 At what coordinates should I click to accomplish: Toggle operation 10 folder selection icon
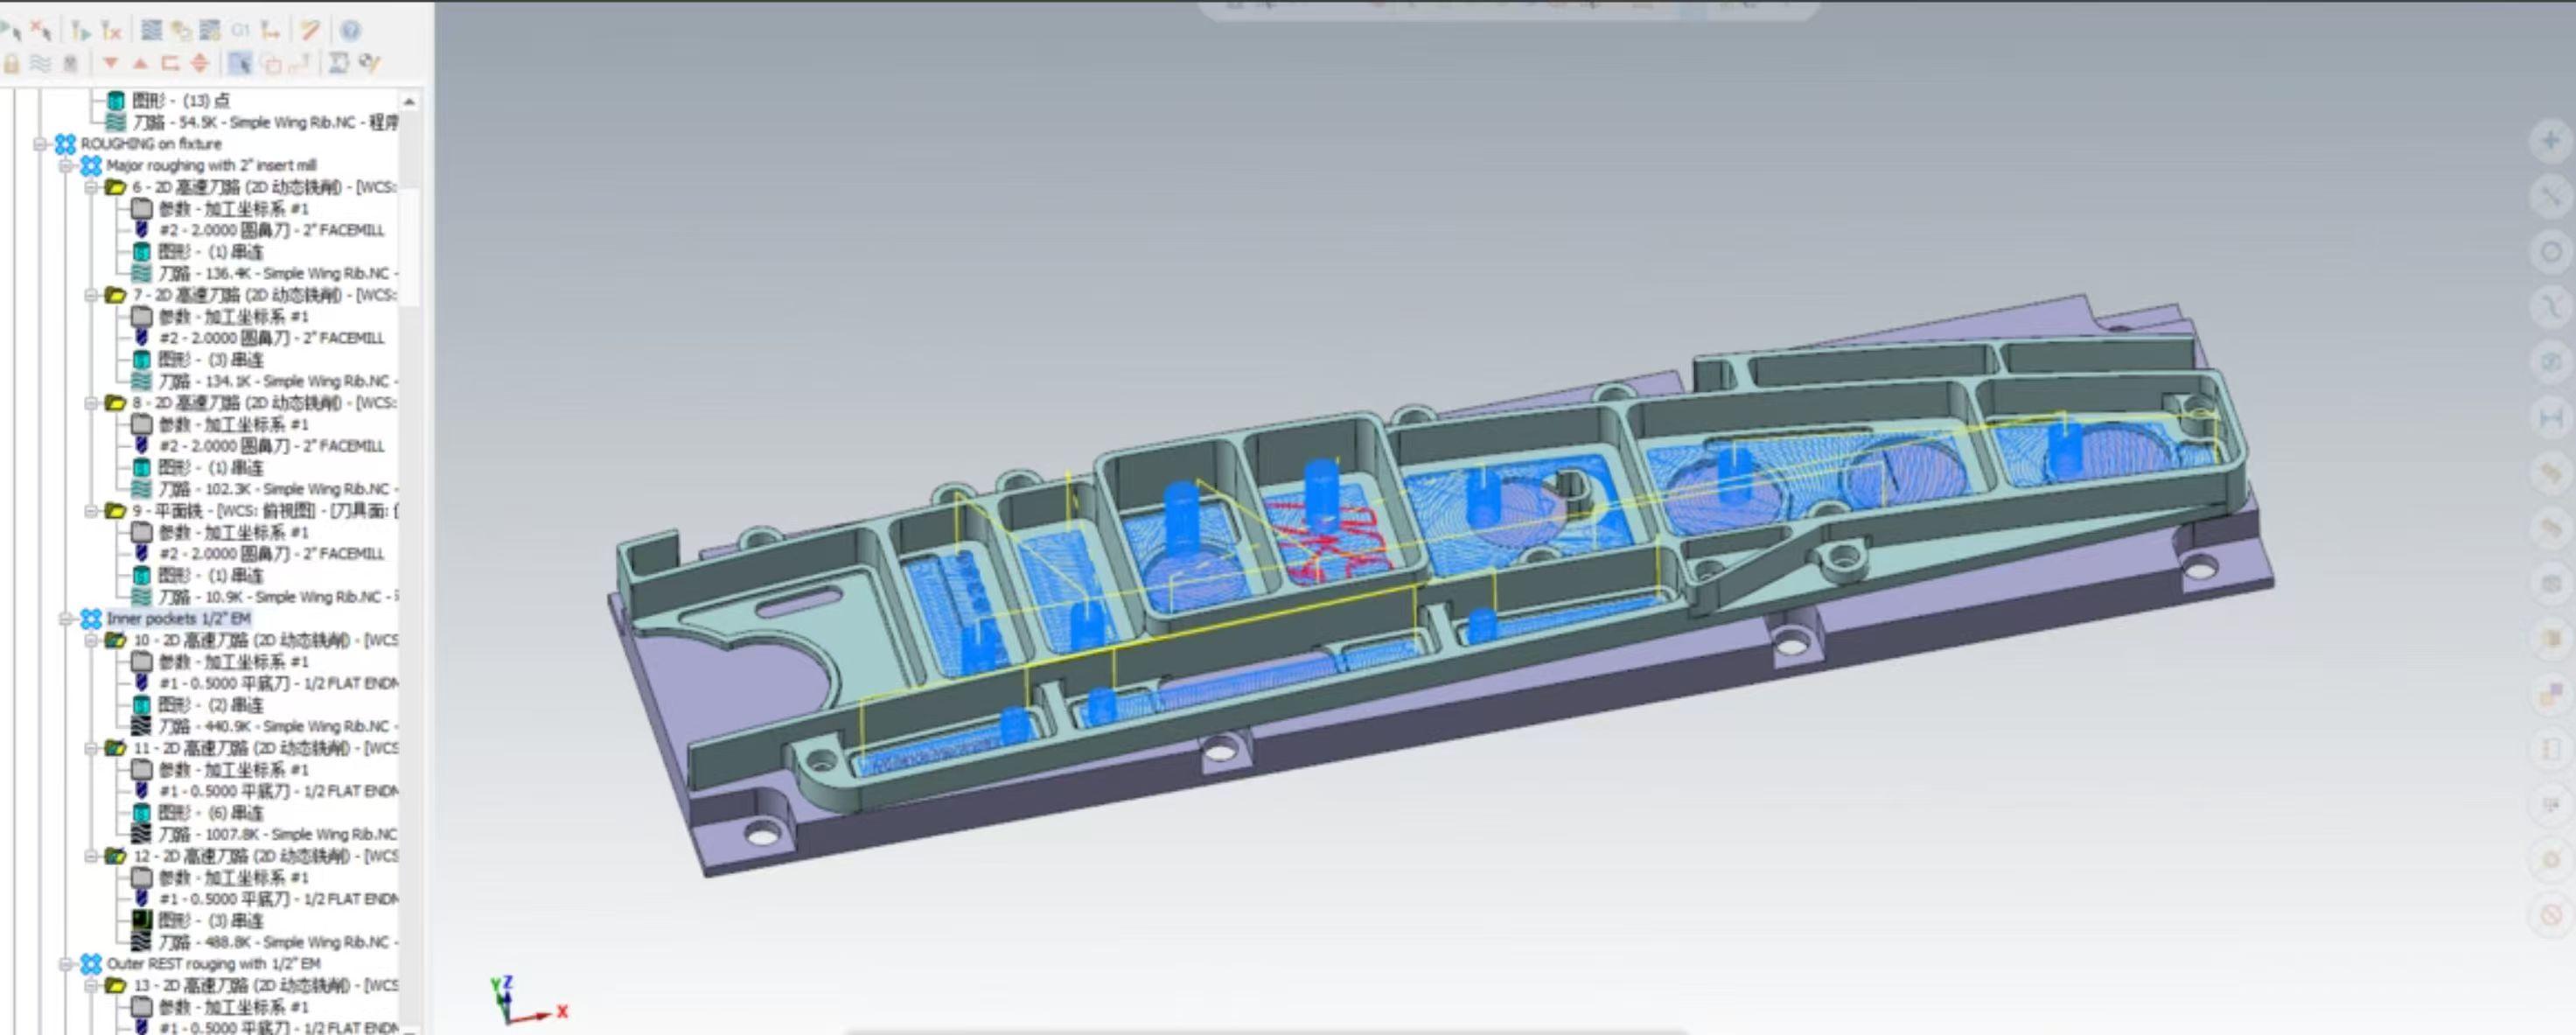pyautogui.click(x=115, y=640)
